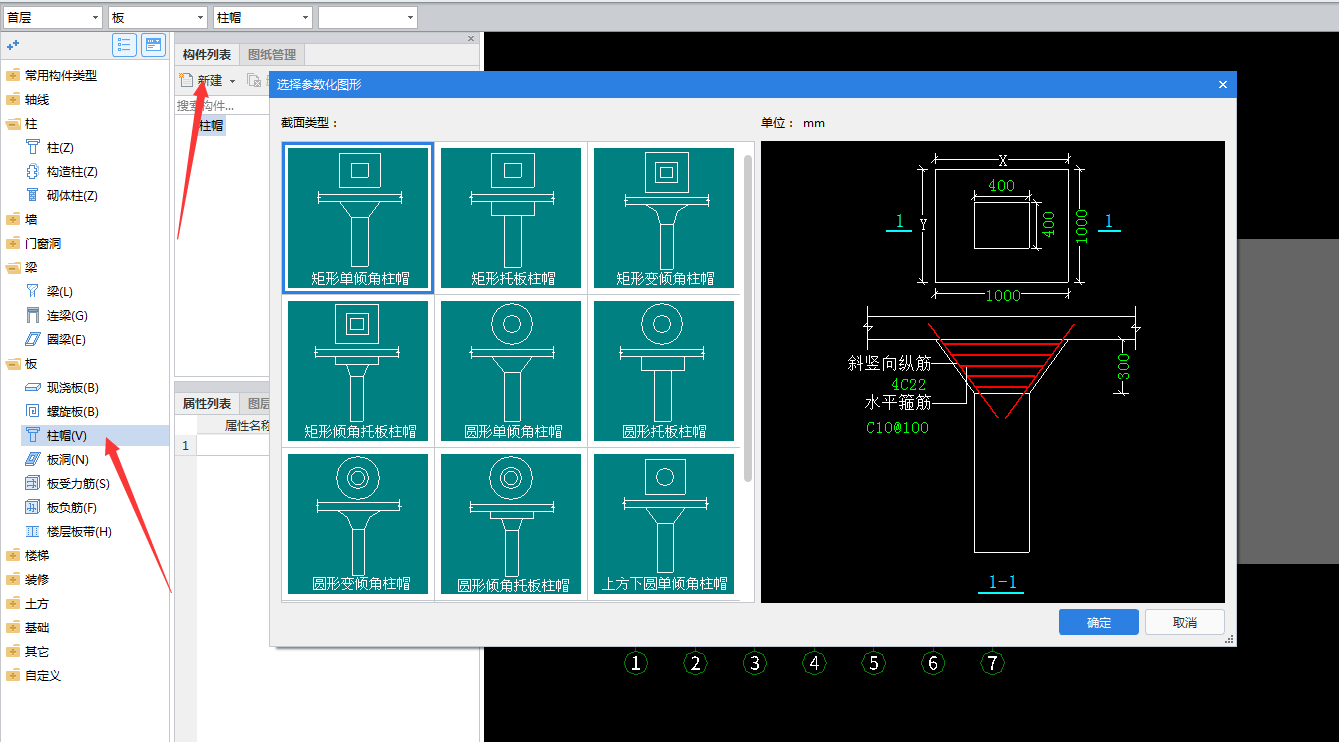Choose 矩形托板柱帽 section type
1339x742 pixels.
(x=512, y=218)
